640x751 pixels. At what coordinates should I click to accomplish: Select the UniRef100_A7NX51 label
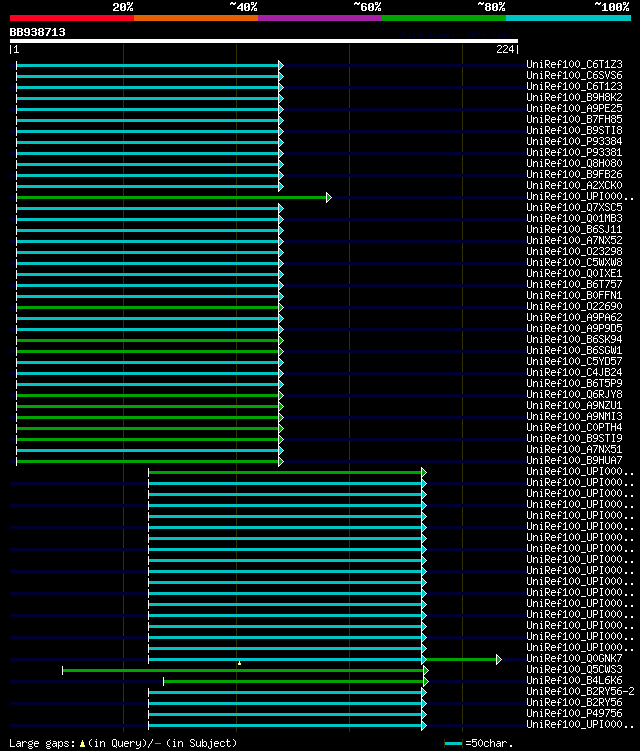point(574,450)
